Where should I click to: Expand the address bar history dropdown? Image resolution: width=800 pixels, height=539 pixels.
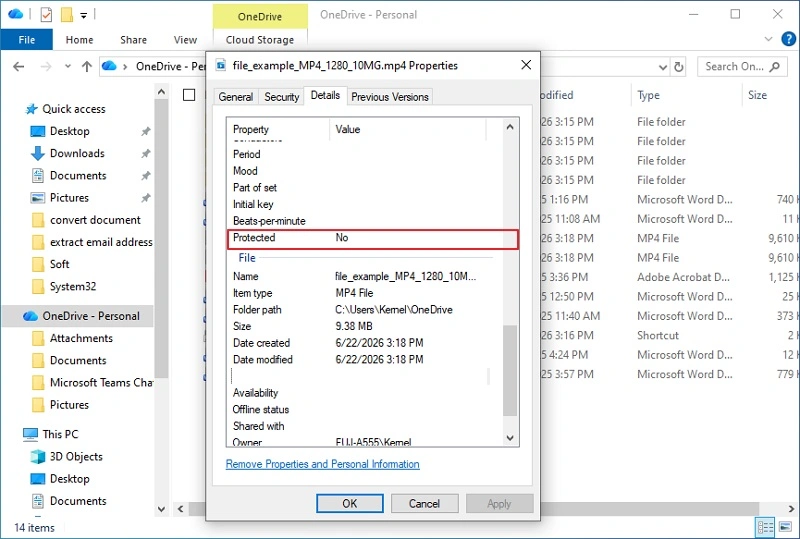click(662, 67)
